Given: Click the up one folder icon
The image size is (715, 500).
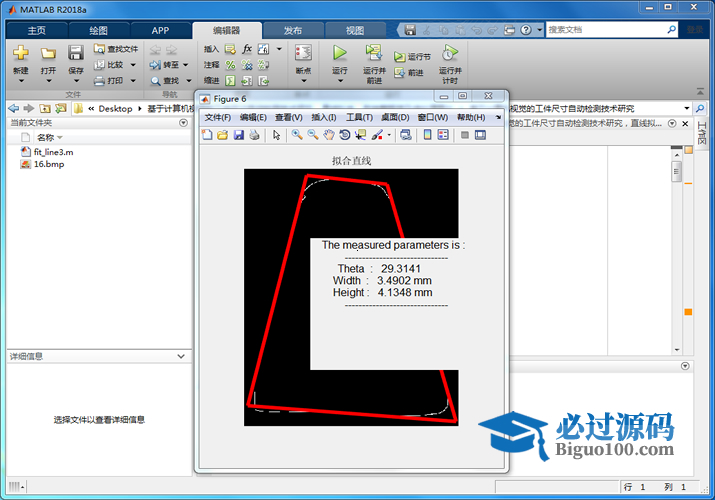Looking at the screenshot, I should coord(45,108).
